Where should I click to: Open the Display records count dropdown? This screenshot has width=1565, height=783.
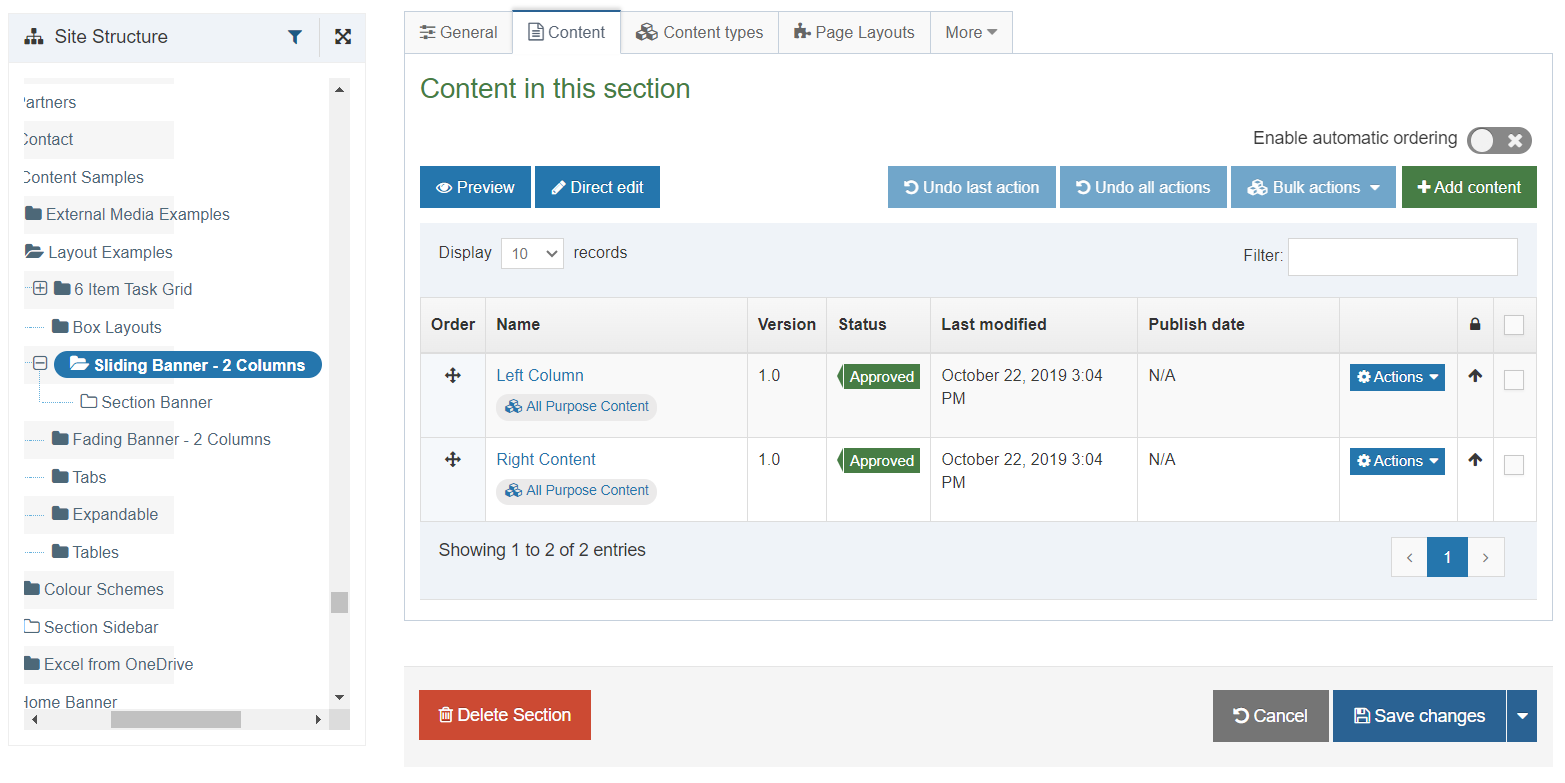(532, 254)
